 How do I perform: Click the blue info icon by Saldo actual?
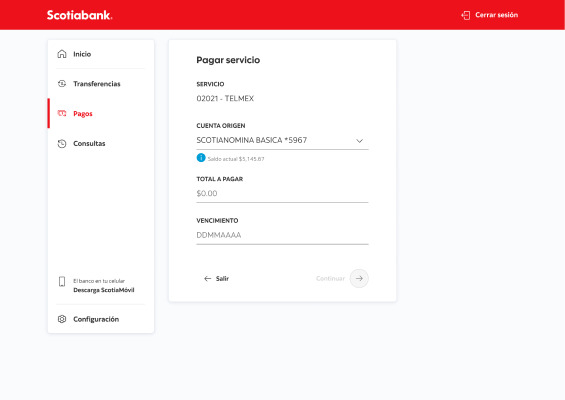pyautogui.click(x=201, y=158)
